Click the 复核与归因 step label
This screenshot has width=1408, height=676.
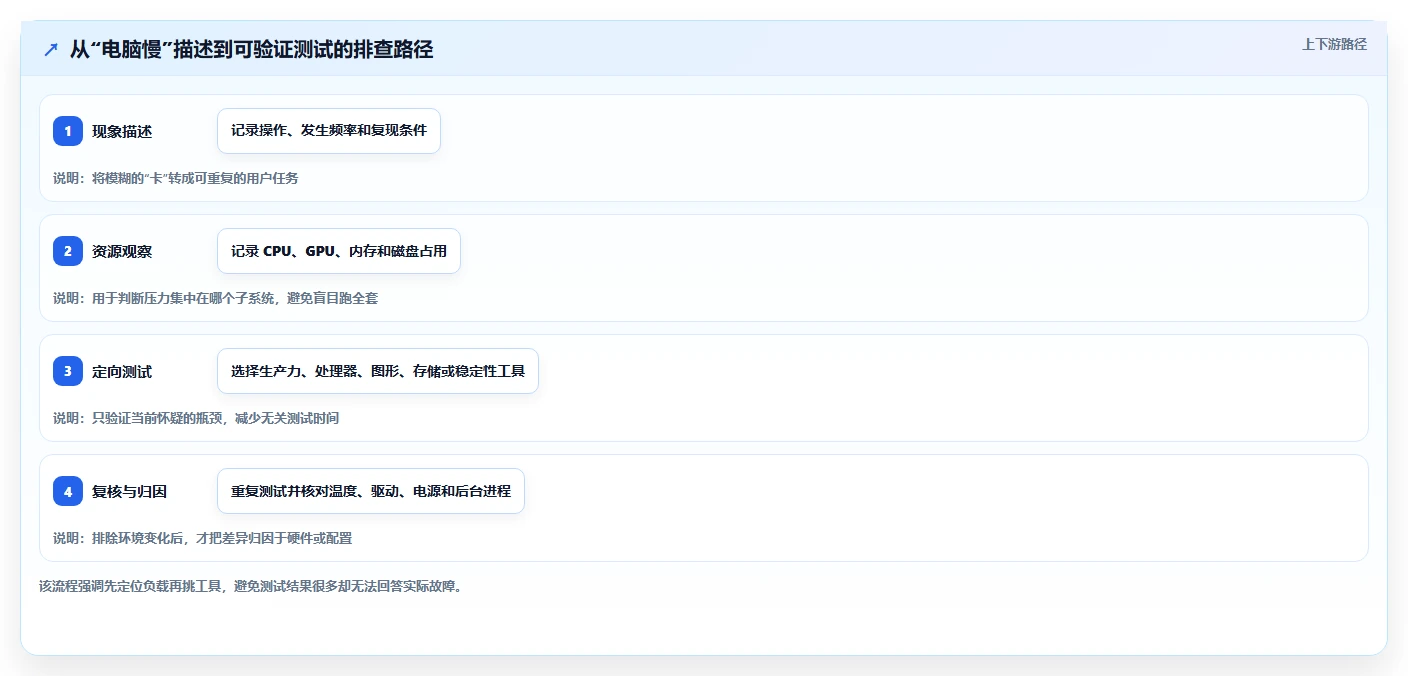[129, 491]
